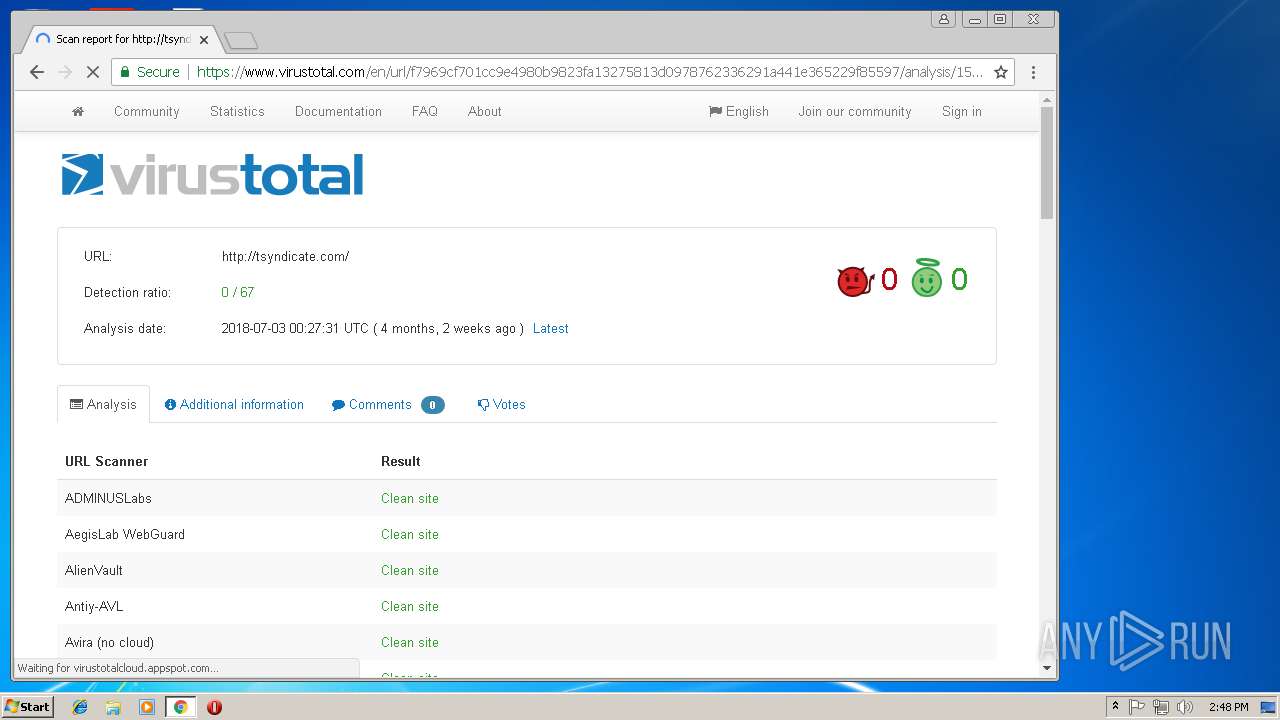Click the URL Scanner column header

(x=106, y=461)
